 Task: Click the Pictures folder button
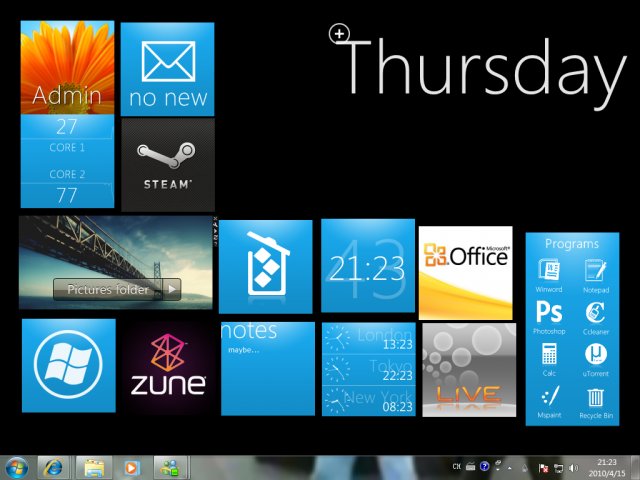tap(108, 289)
